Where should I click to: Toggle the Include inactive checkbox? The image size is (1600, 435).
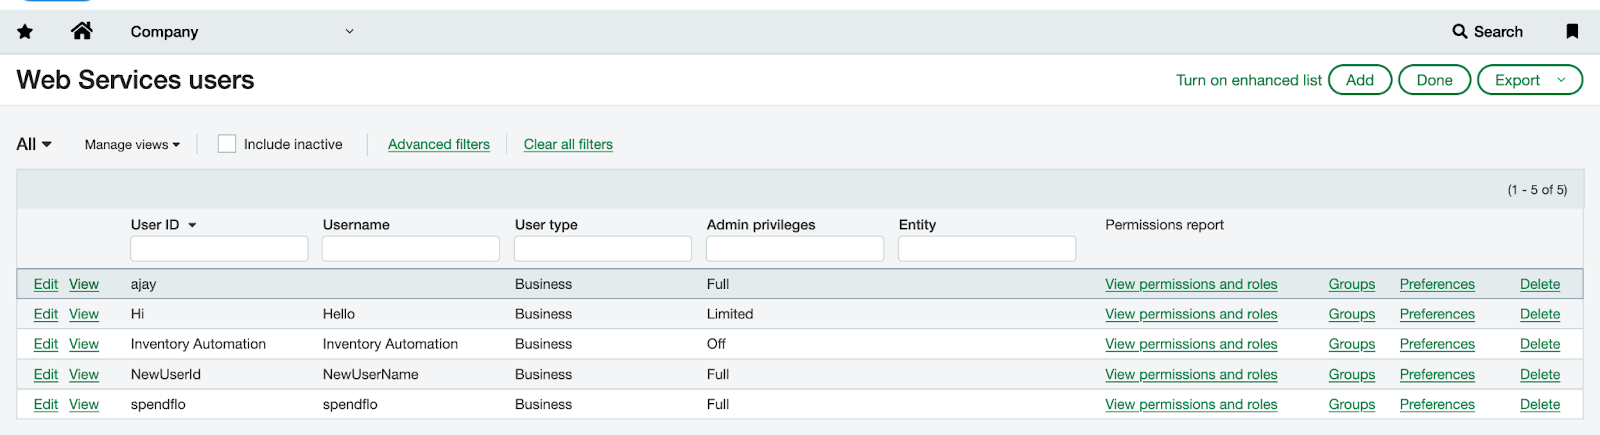pos(227,144)
